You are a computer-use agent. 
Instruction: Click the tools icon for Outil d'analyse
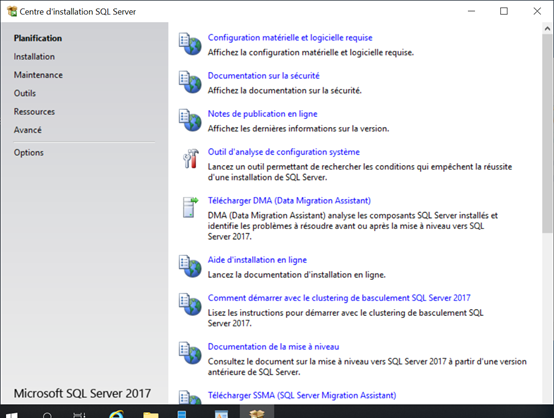point(190,158)
